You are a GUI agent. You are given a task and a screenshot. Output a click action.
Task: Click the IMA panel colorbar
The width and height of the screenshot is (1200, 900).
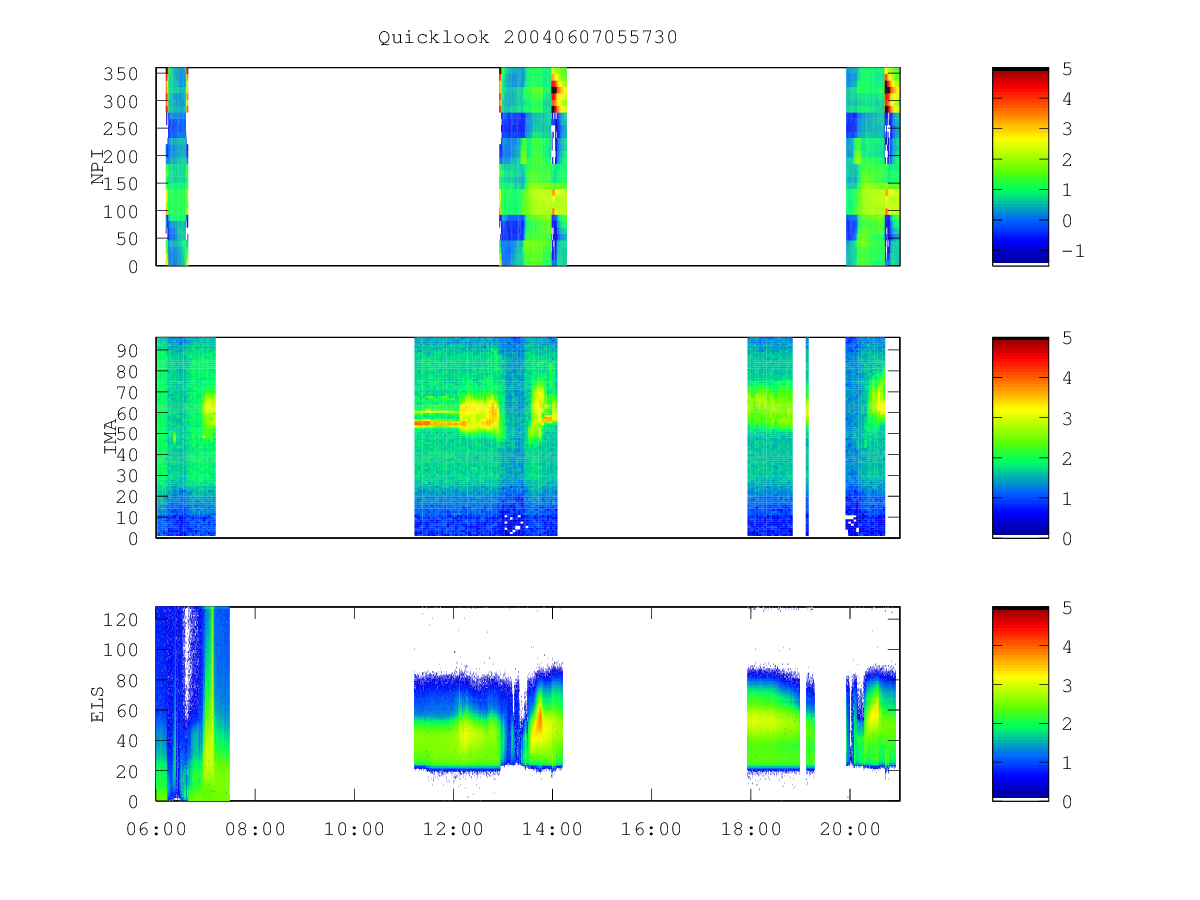pos(1020,437)
